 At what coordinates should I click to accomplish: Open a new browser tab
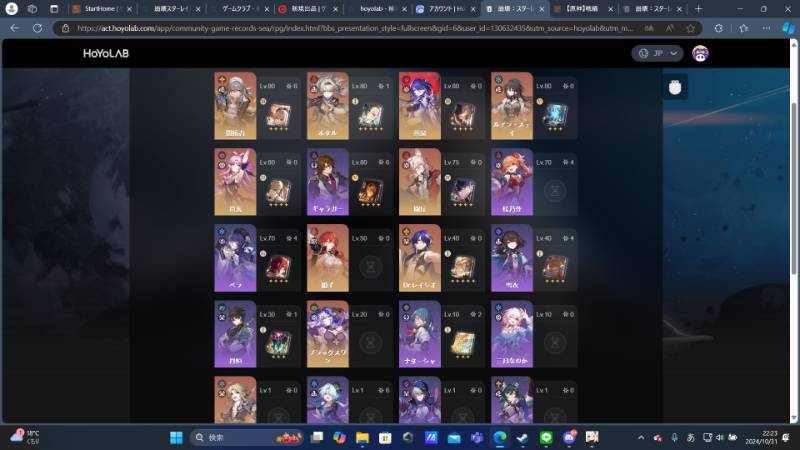[x=698, y=9]
